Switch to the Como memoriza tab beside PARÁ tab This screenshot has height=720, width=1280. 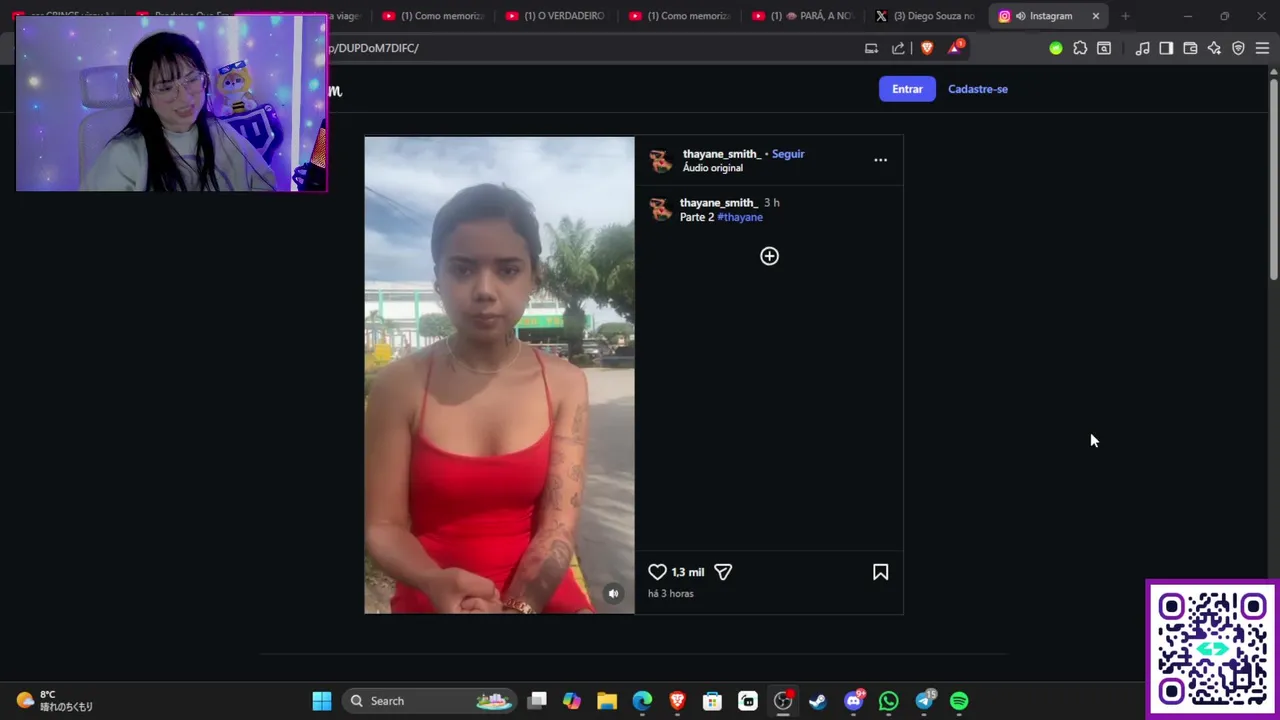pyautogui.click(x=679, y=16)
